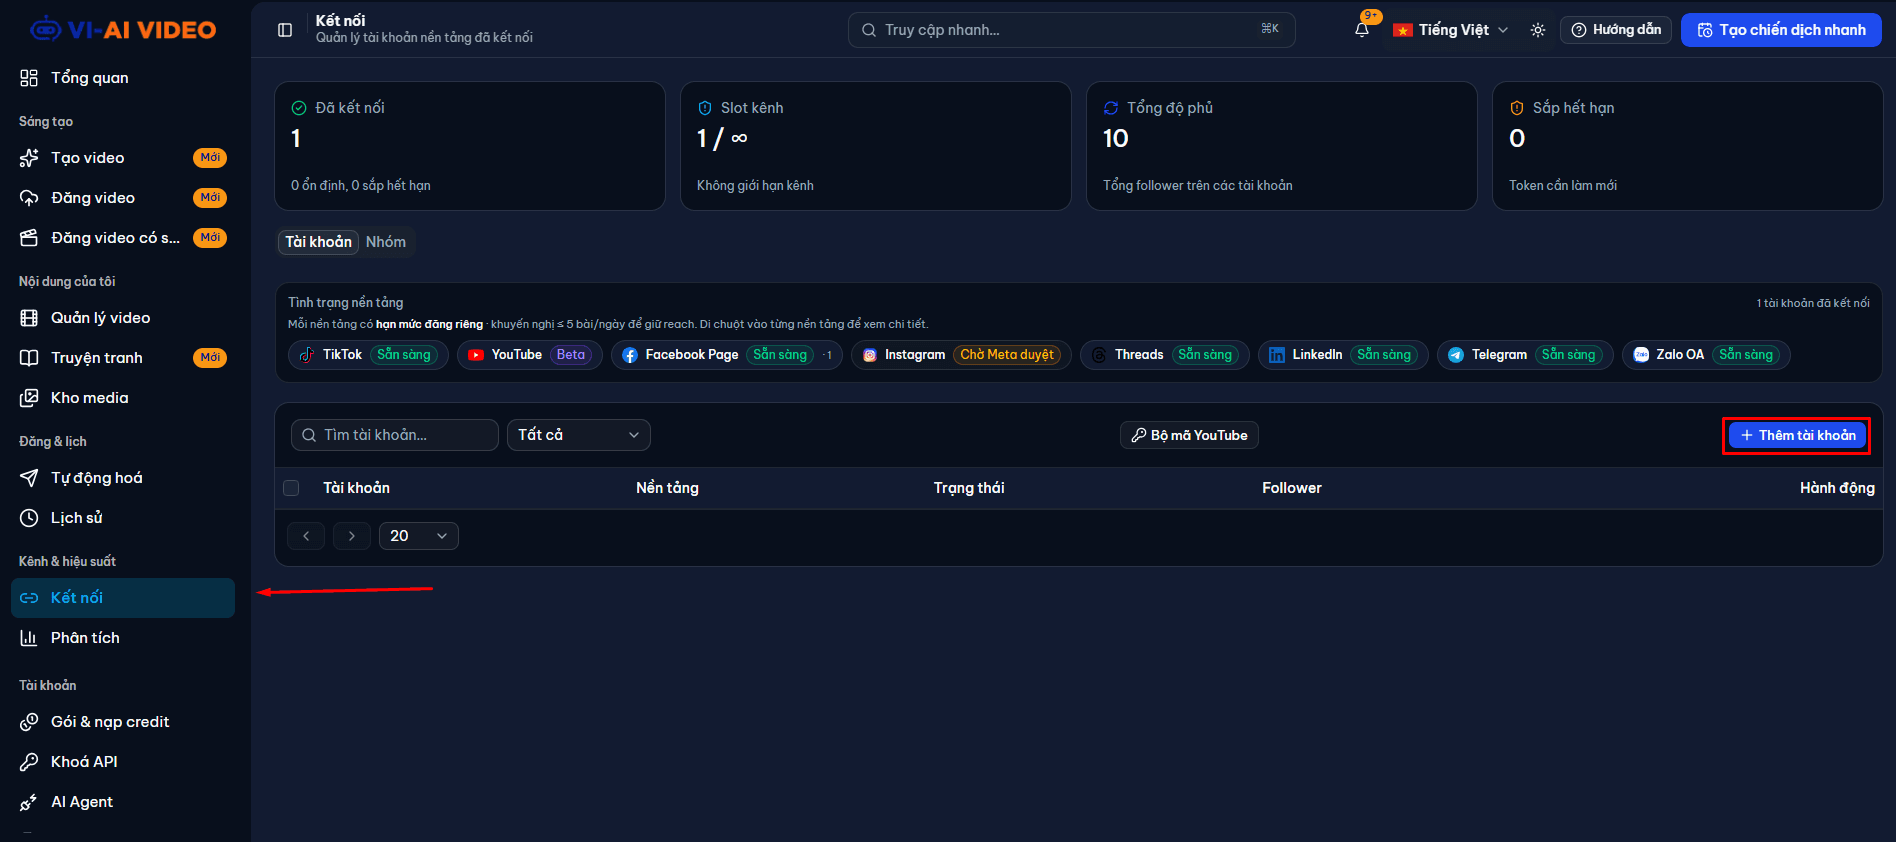Click Tạo chiến dịch nhanh button

(1781, 30)
